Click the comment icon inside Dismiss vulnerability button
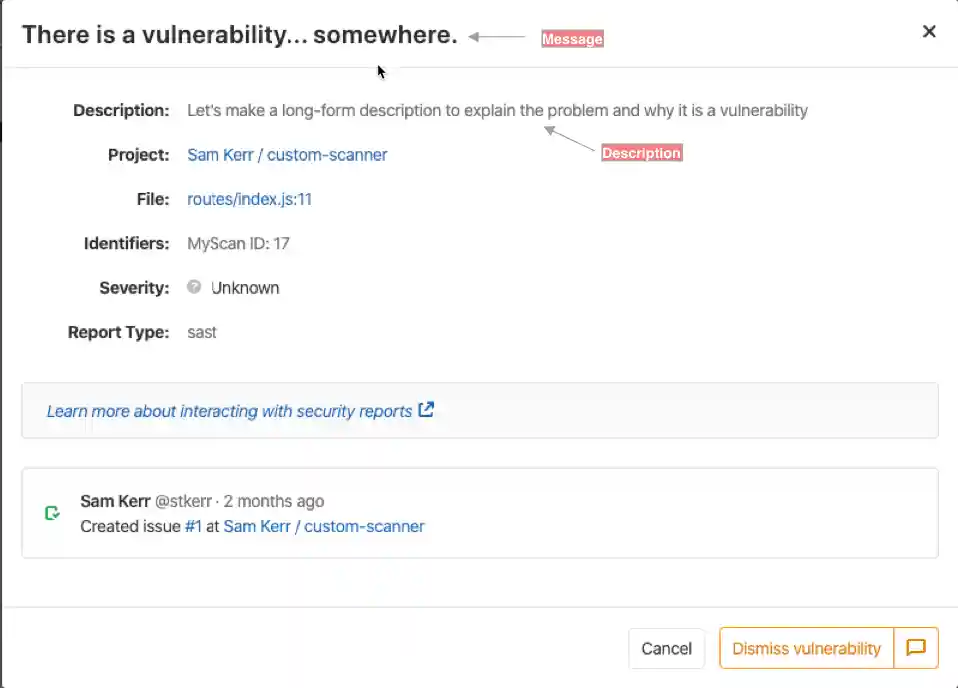958x688 pixels. coord(916,648)
